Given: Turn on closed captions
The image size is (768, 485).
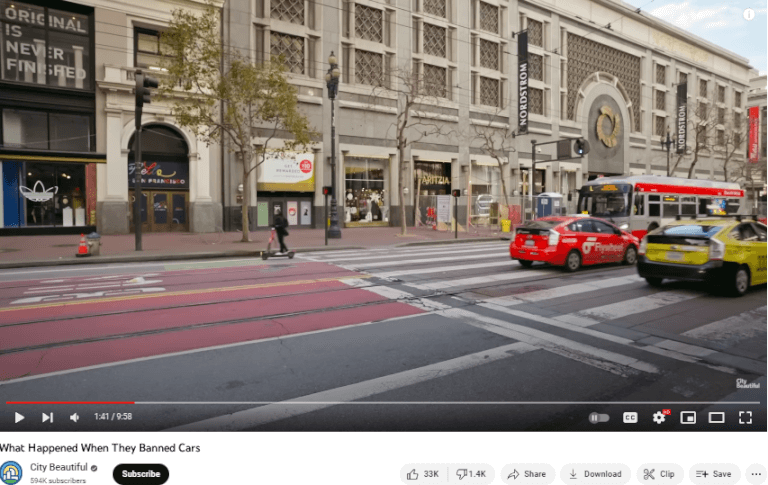Looking at the screenshot, I should pyautogui.click(x=630, y=417).
